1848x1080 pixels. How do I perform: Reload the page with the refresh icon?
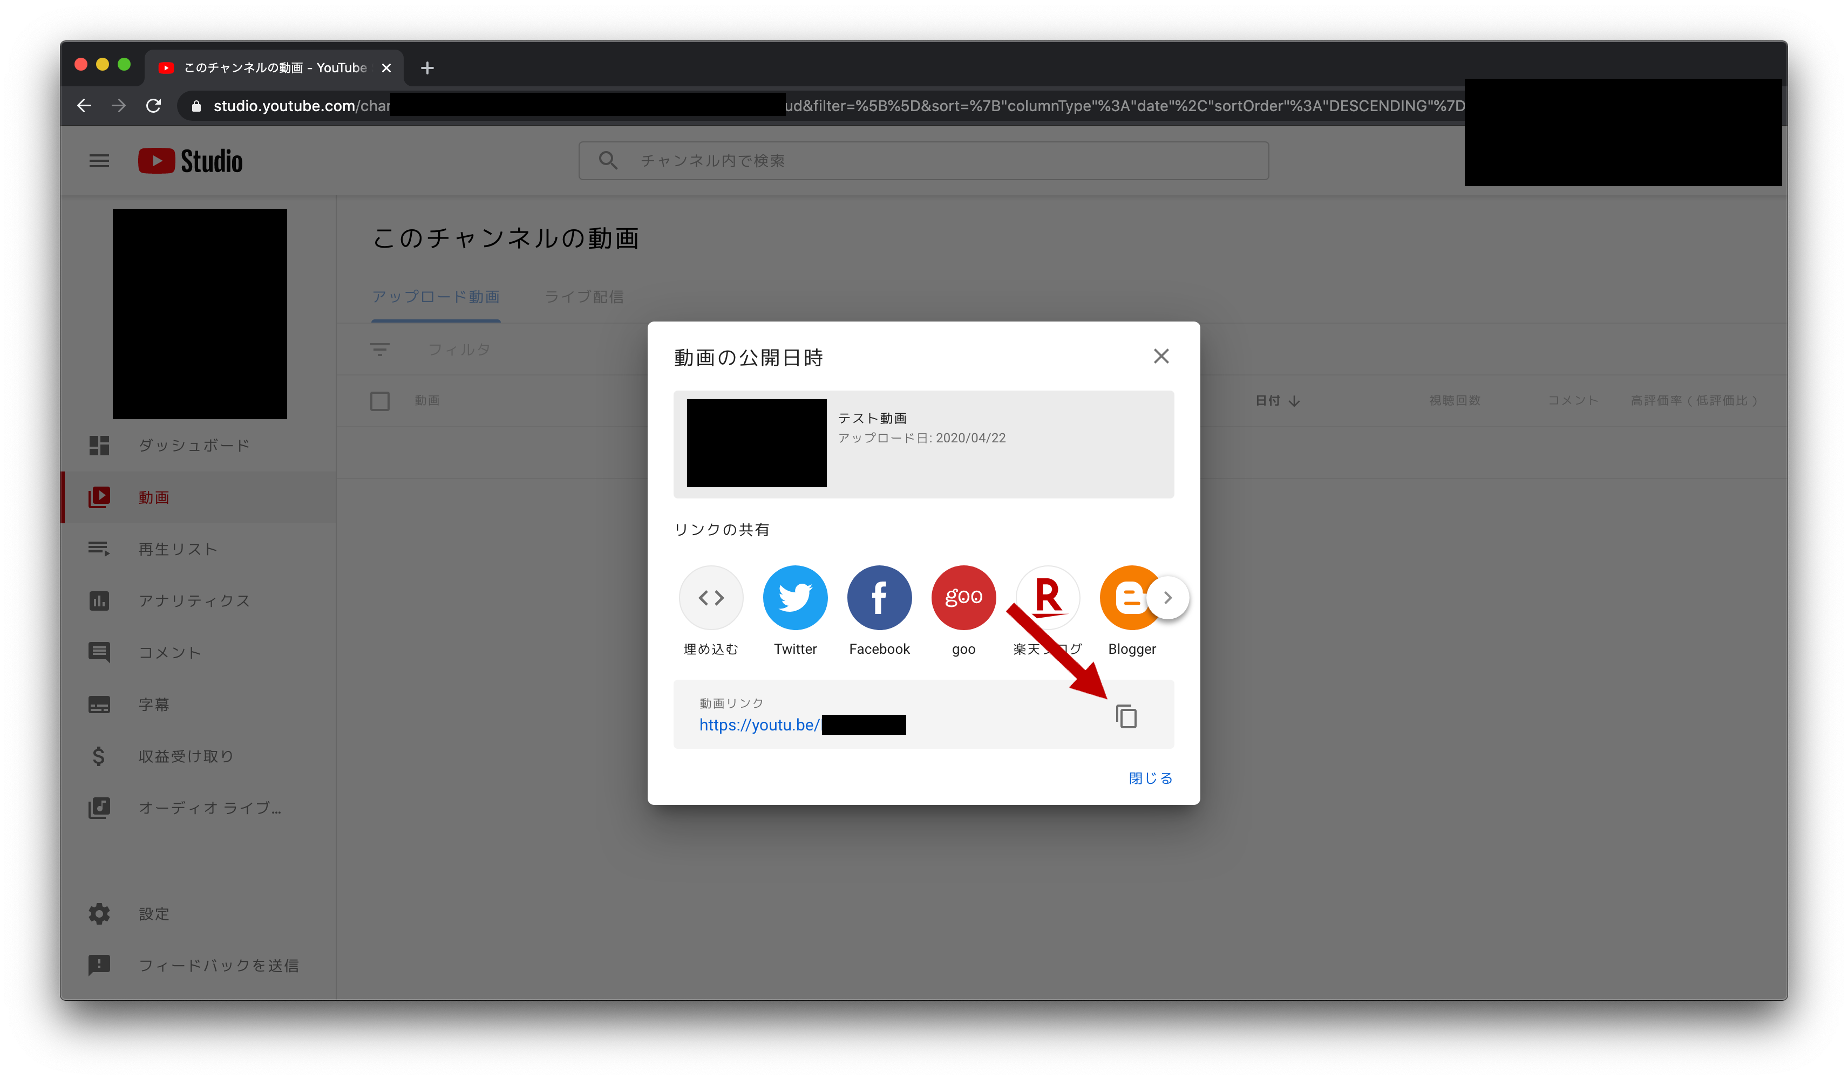[153, 105]
